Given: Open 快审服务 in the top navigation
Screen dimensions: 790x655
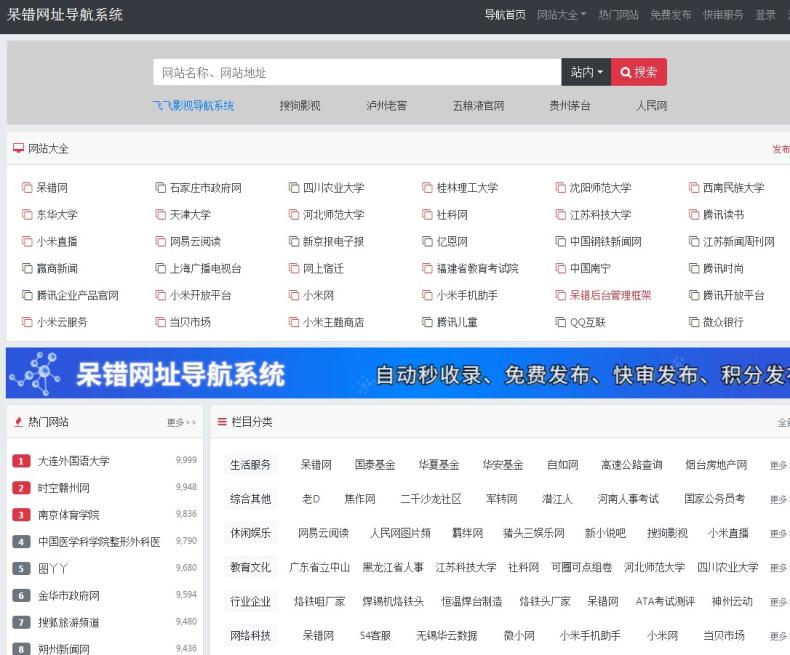Looking at the screenshot, I should [x=723, y=15].
